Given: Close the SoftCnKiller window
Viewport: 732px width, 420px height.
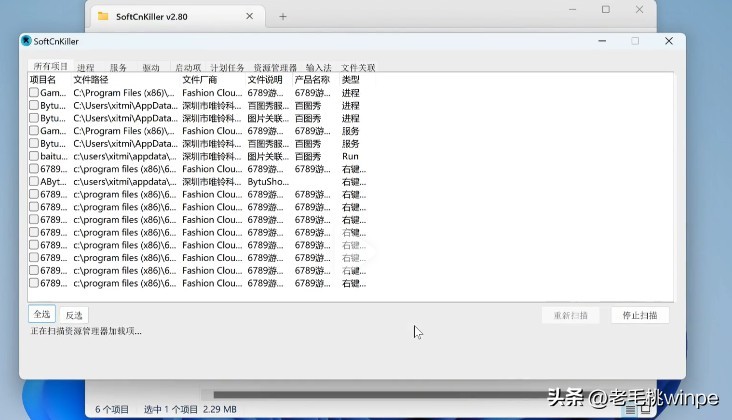Looking at the screenshot, I should [x=668, y=41].
